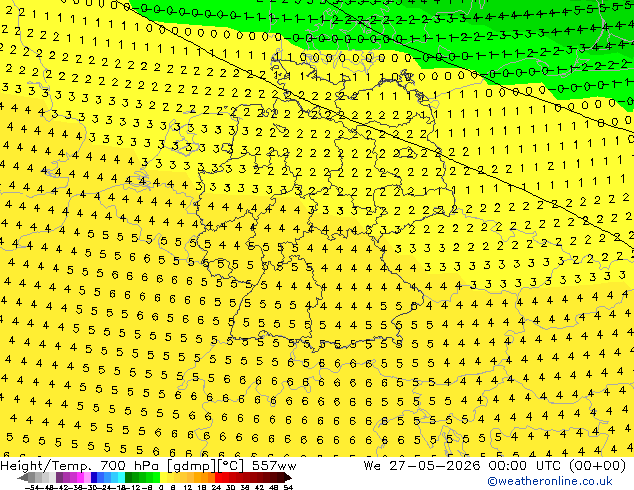The width and height of the screenshot is (634, 490).
Task: Click the '-54' label on the color scale
Action: 32,488
